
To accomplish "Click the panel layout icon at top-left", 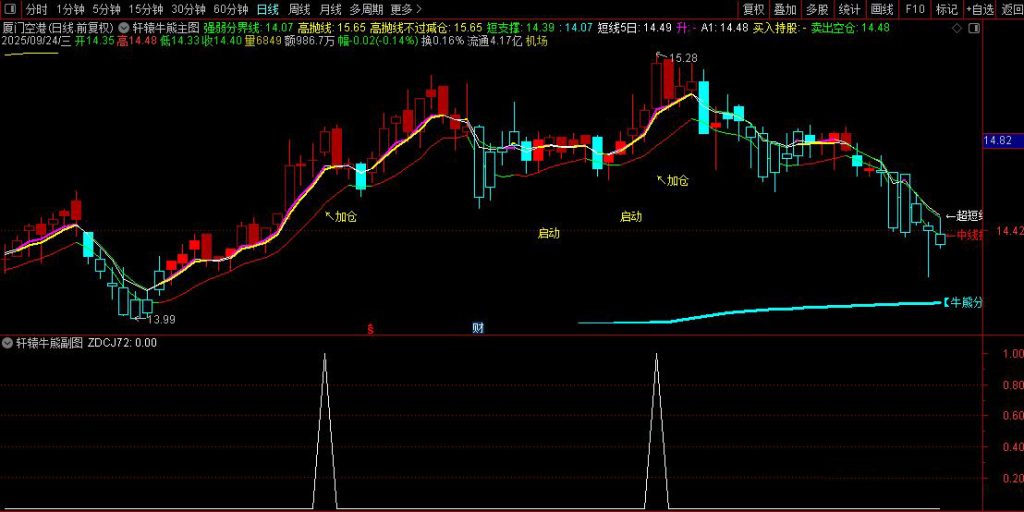I will coord(12,10).
